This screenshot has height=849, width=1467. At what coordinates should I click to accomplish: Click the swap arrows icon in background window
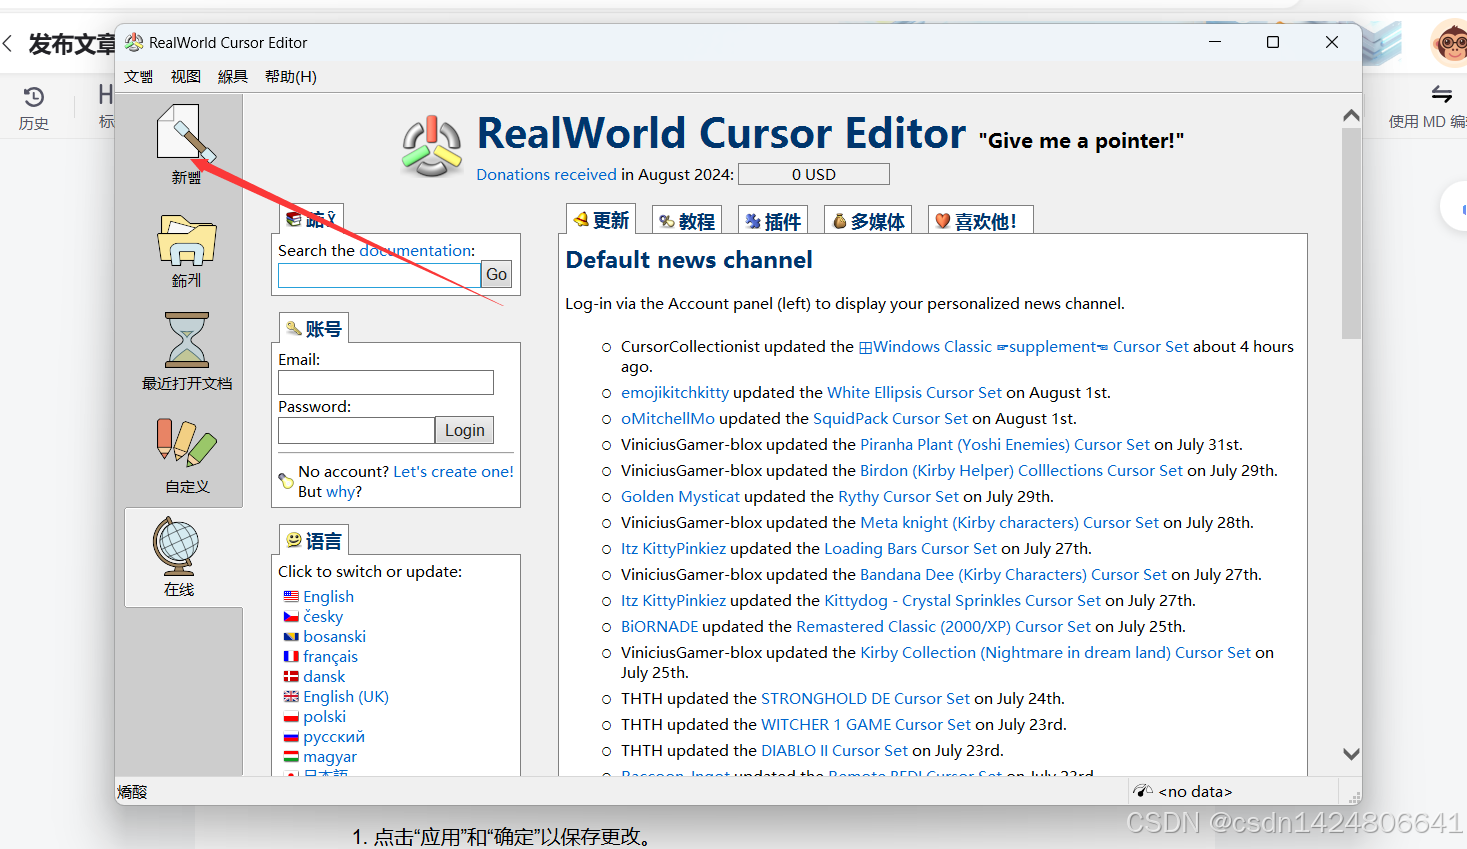(1441, 94)
